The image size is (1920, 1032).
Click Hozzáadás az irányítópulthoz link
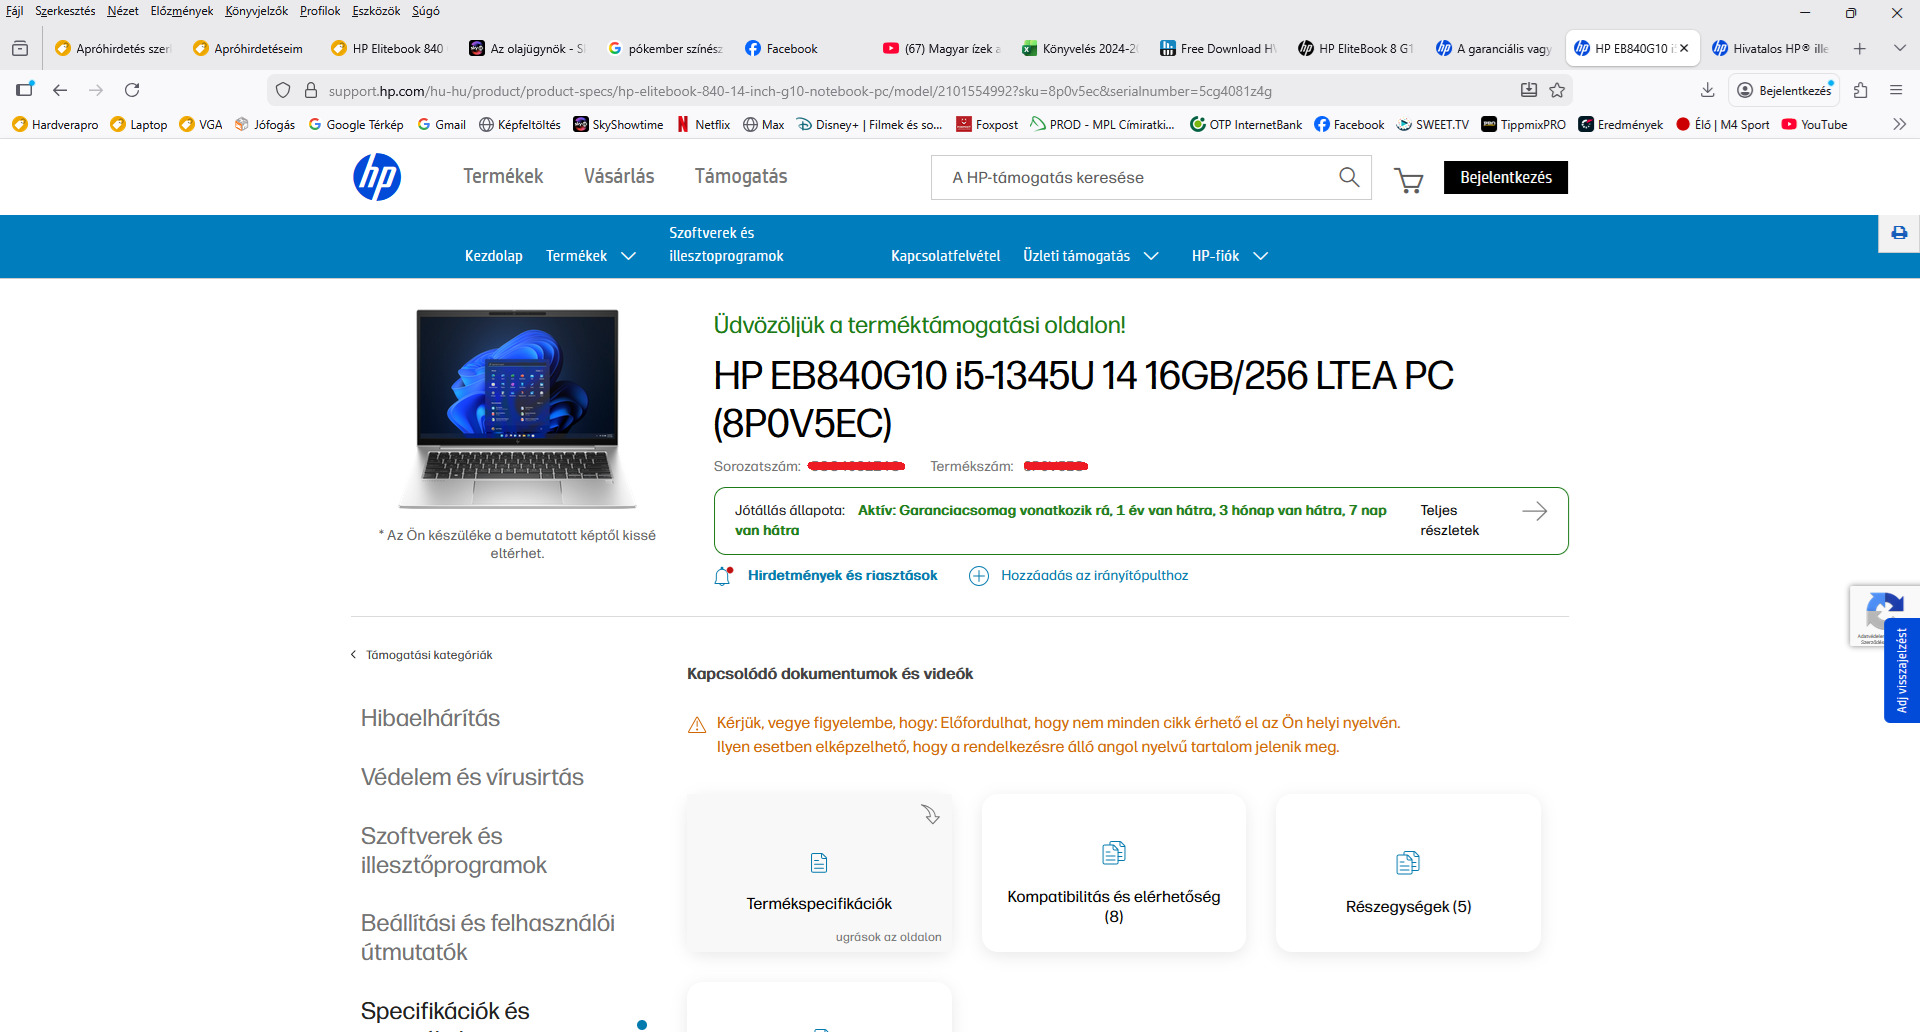[x=1095, y=576]
